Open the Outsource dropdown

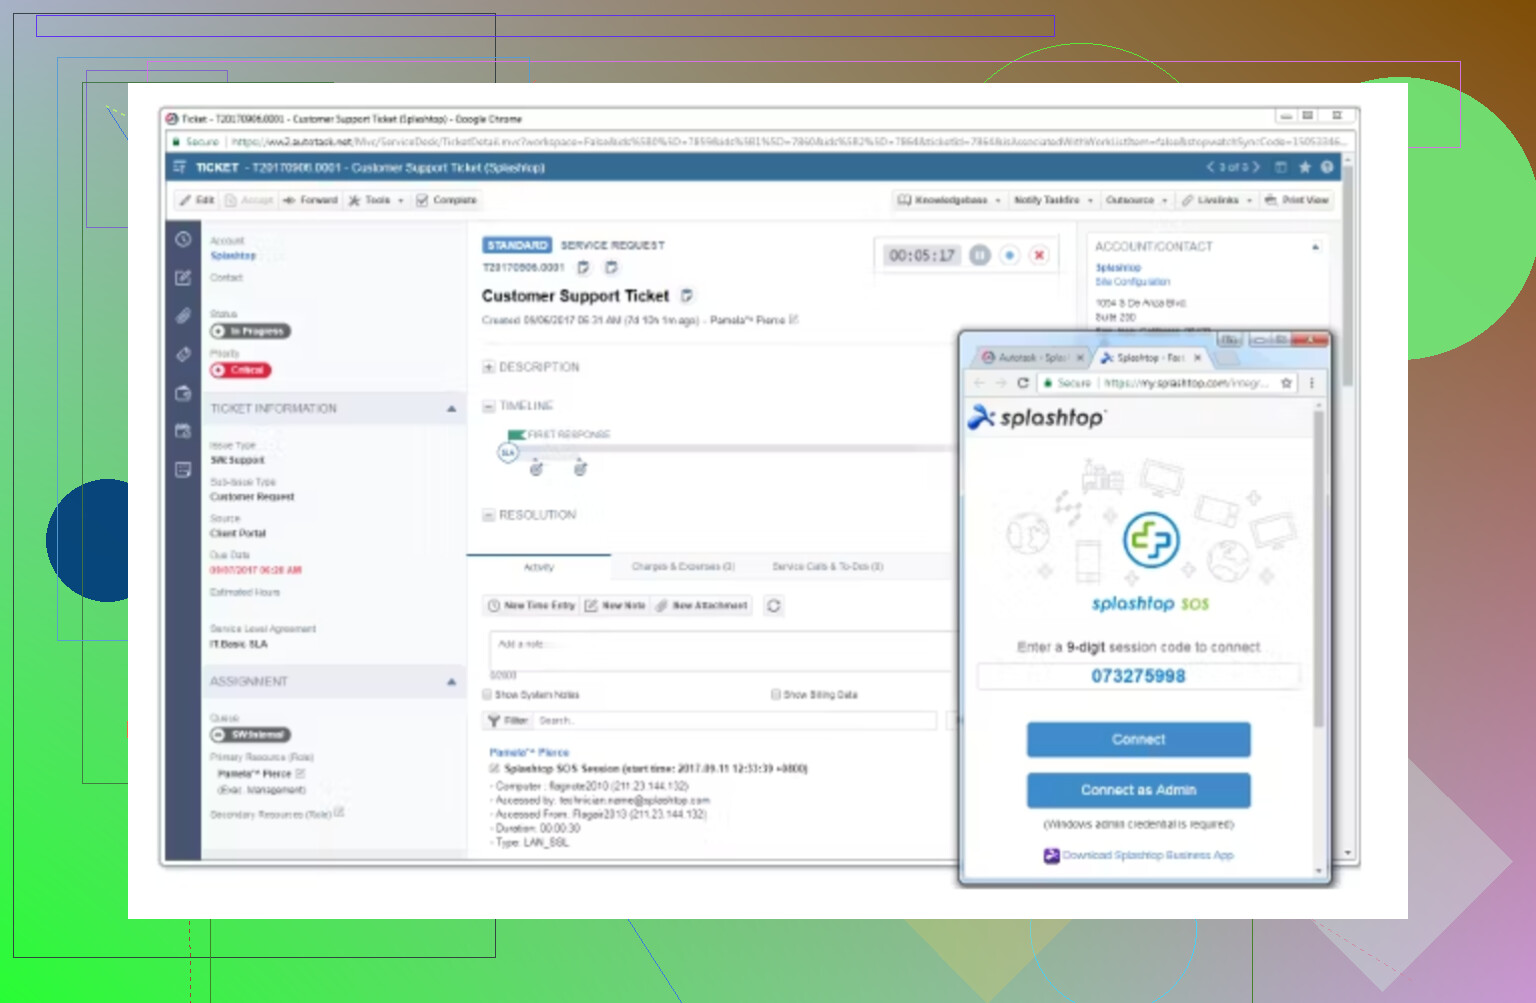(1137, 200)
